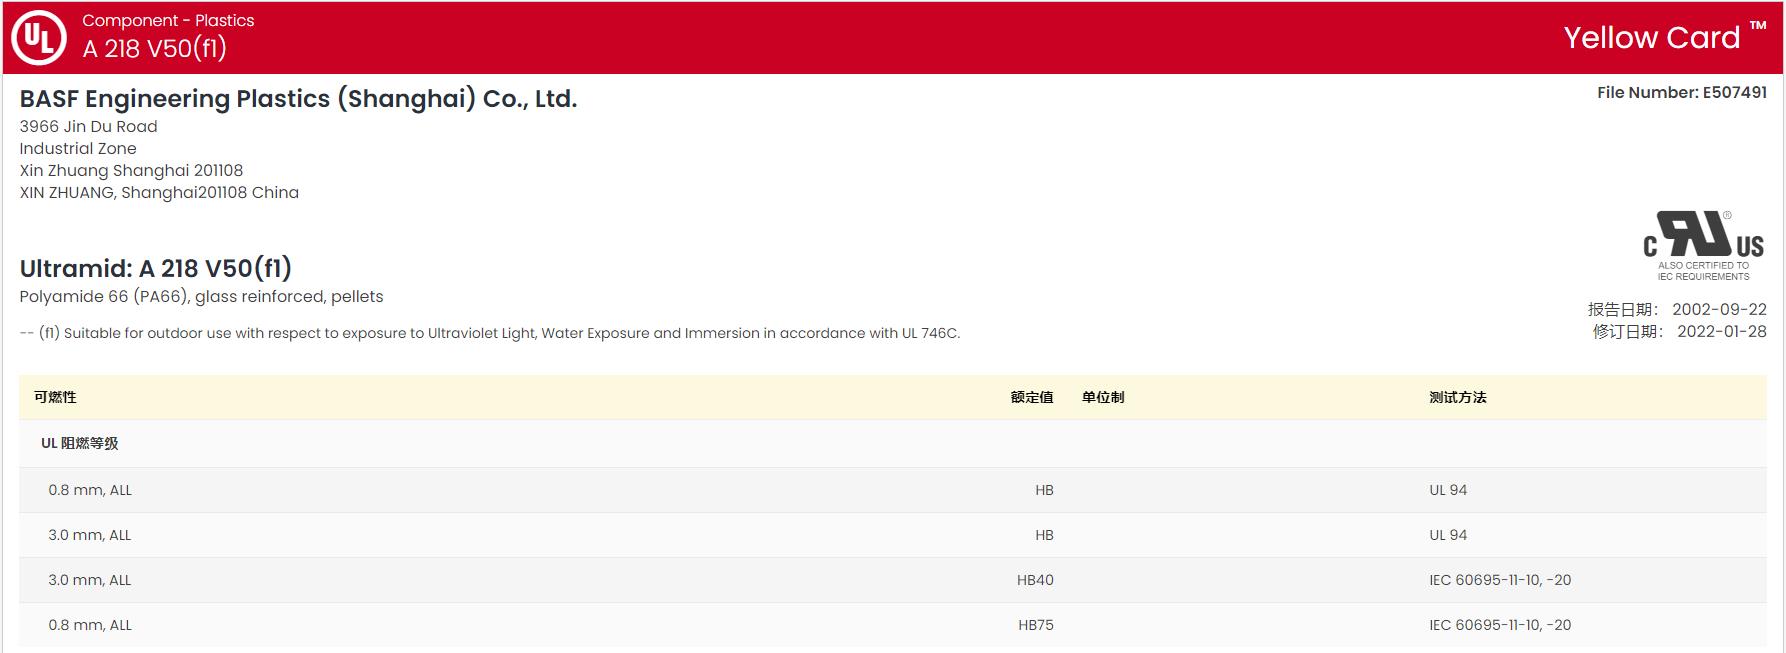Image resolution: width=1786 pixels, height=653 pixels.
Task: Click company name BASF Engineering Plastics (Shanghai)
Action: (298, 99)
